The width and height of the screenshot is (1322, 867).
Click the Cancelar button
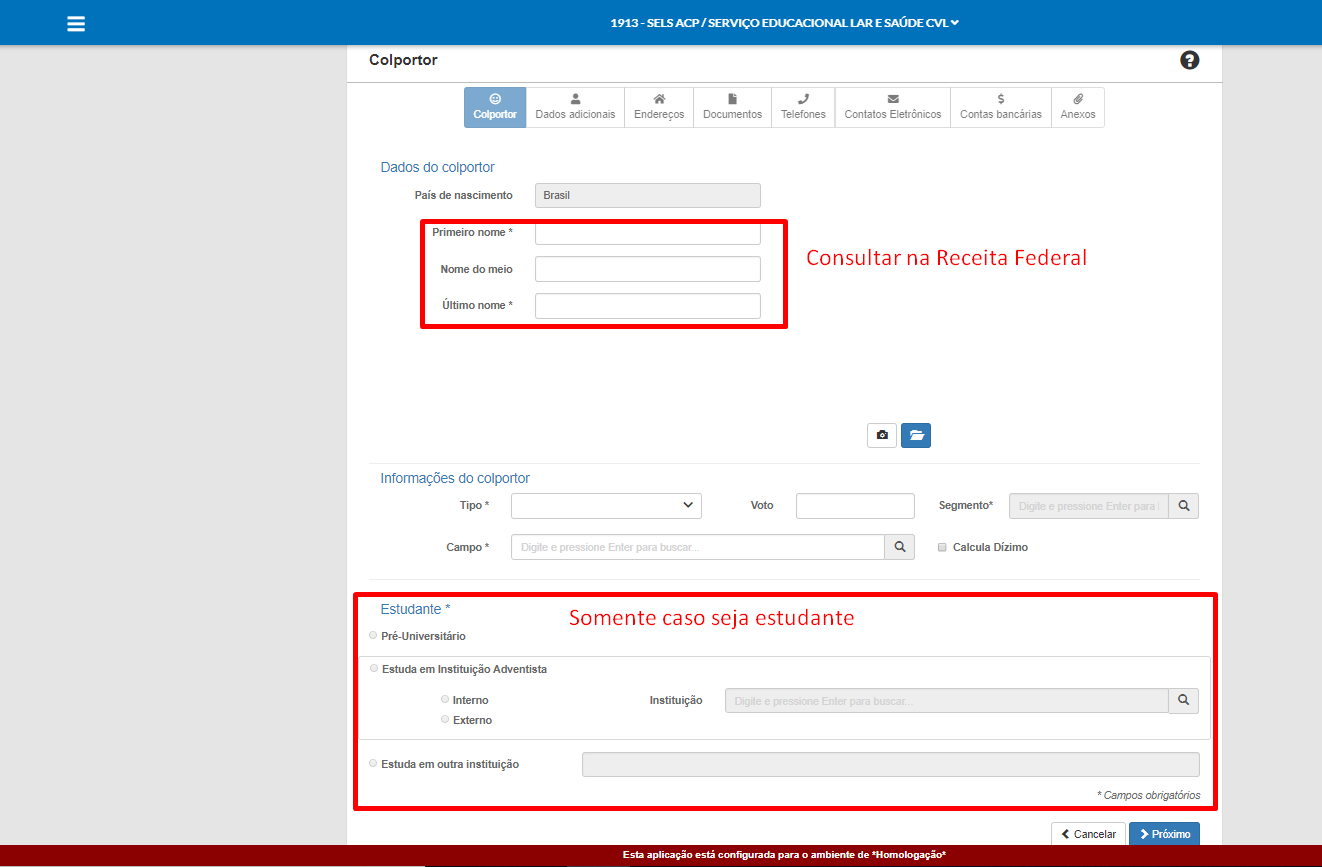click(1088, 834)
